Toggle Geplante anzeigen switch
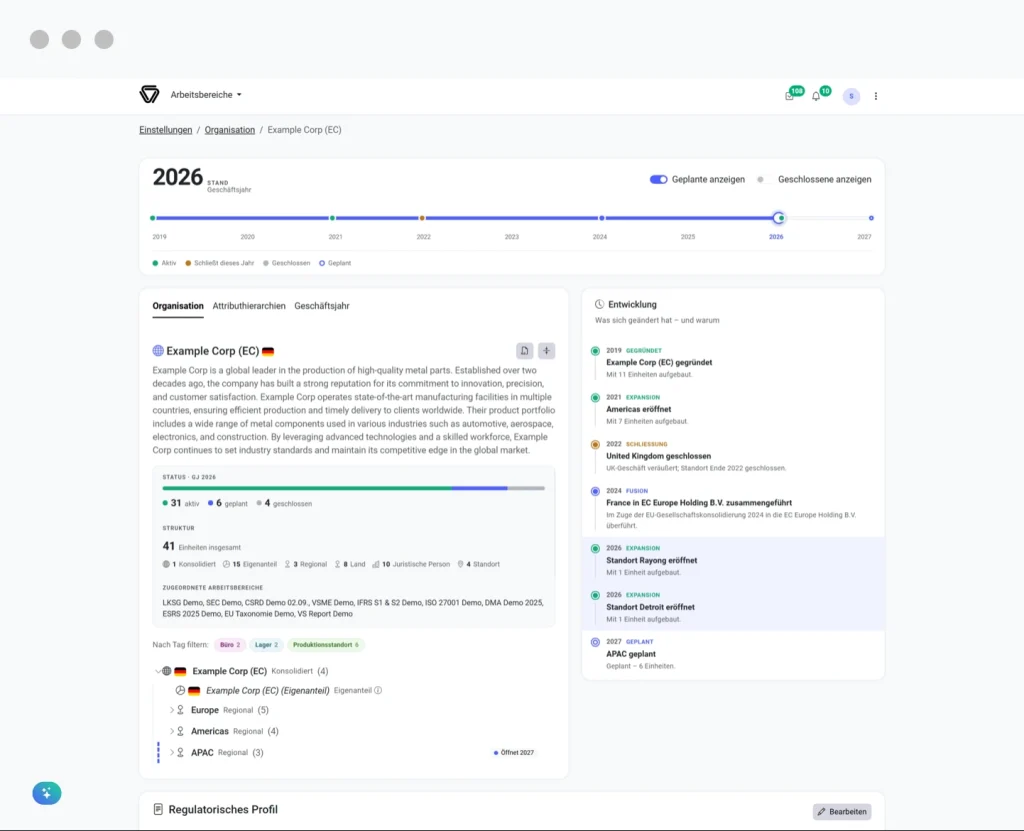The height and width of the screenshot is (831, 1024). (658, 179)
